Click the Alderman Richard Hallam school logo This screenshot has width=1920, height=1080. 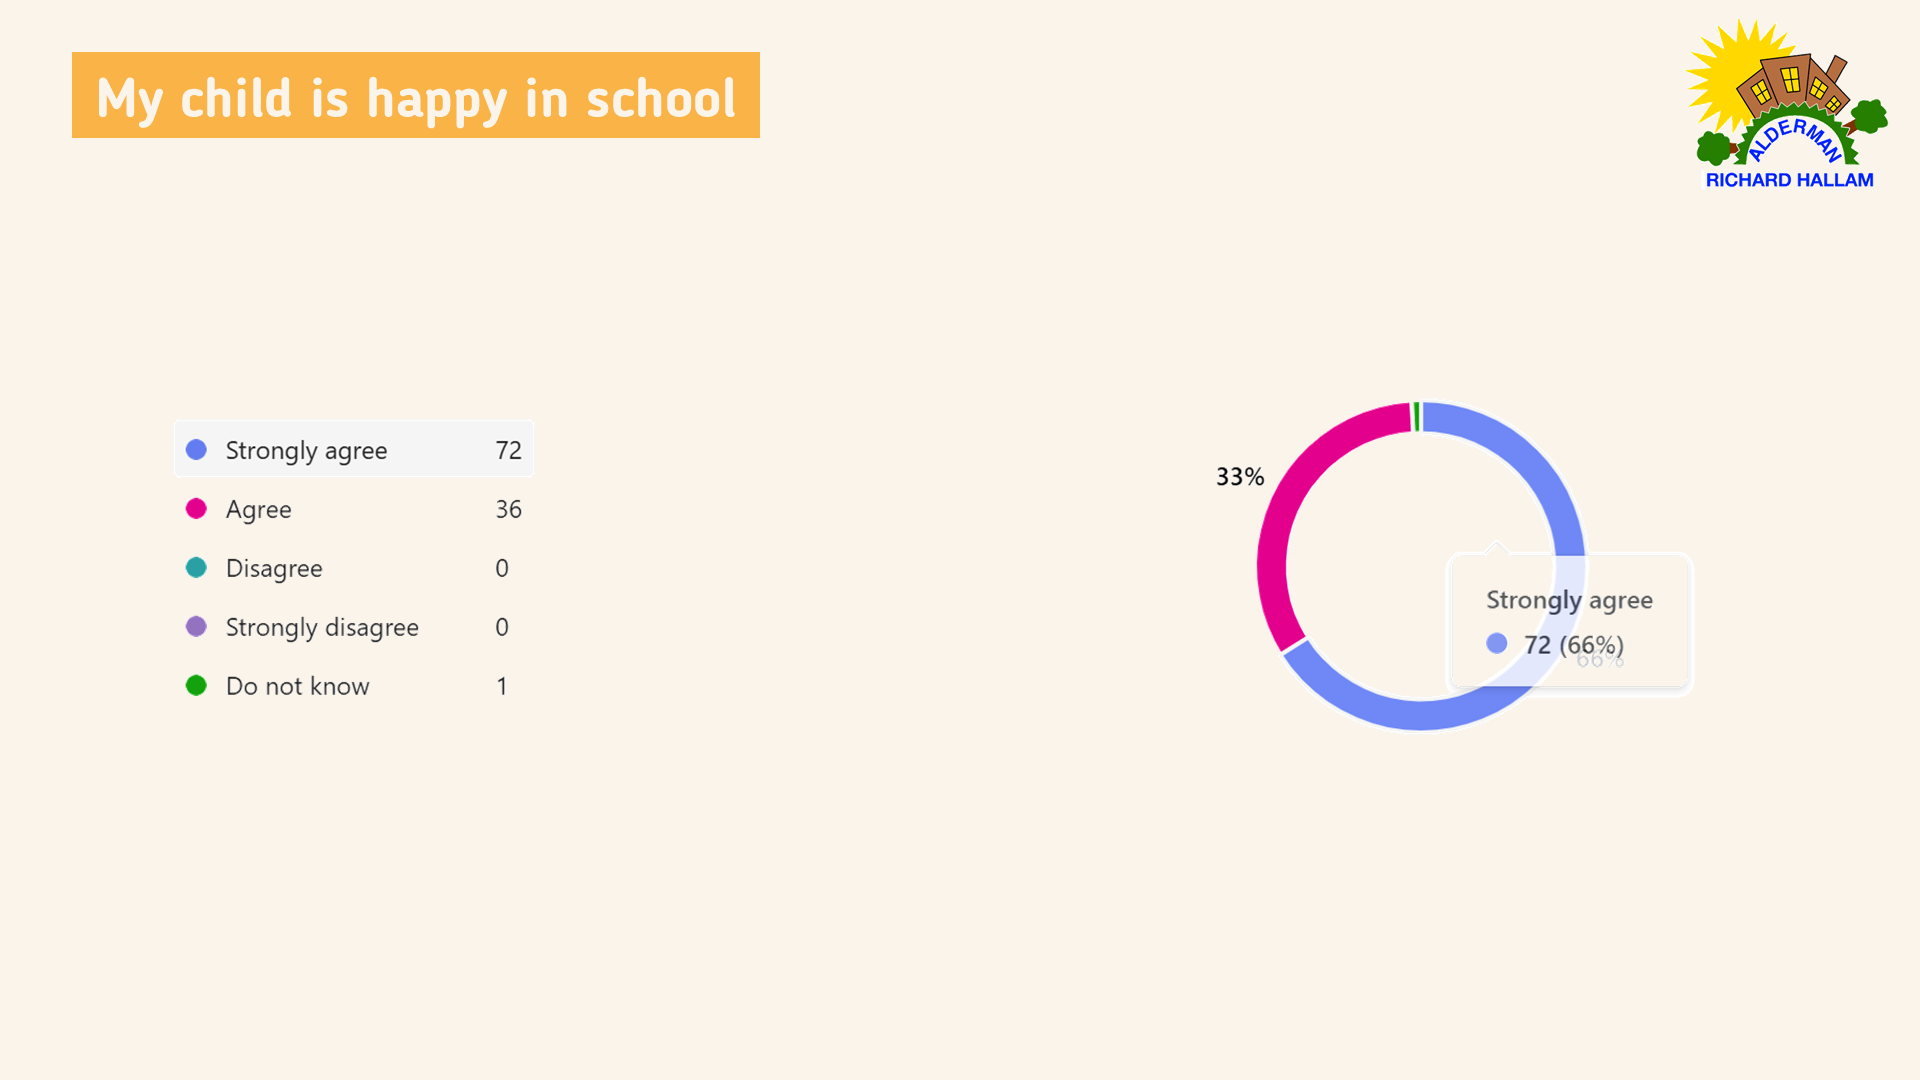[x=1787, y=105]
